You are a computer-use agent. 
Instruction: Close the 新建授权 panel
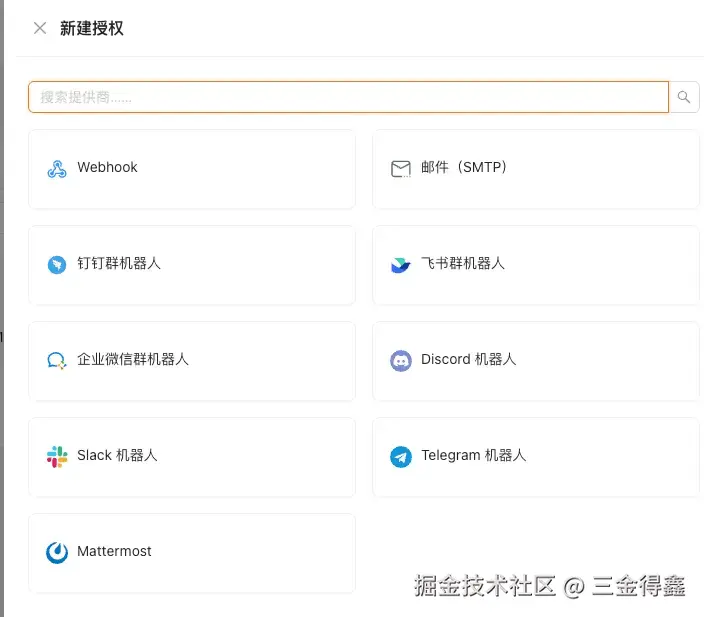(40, 28)
